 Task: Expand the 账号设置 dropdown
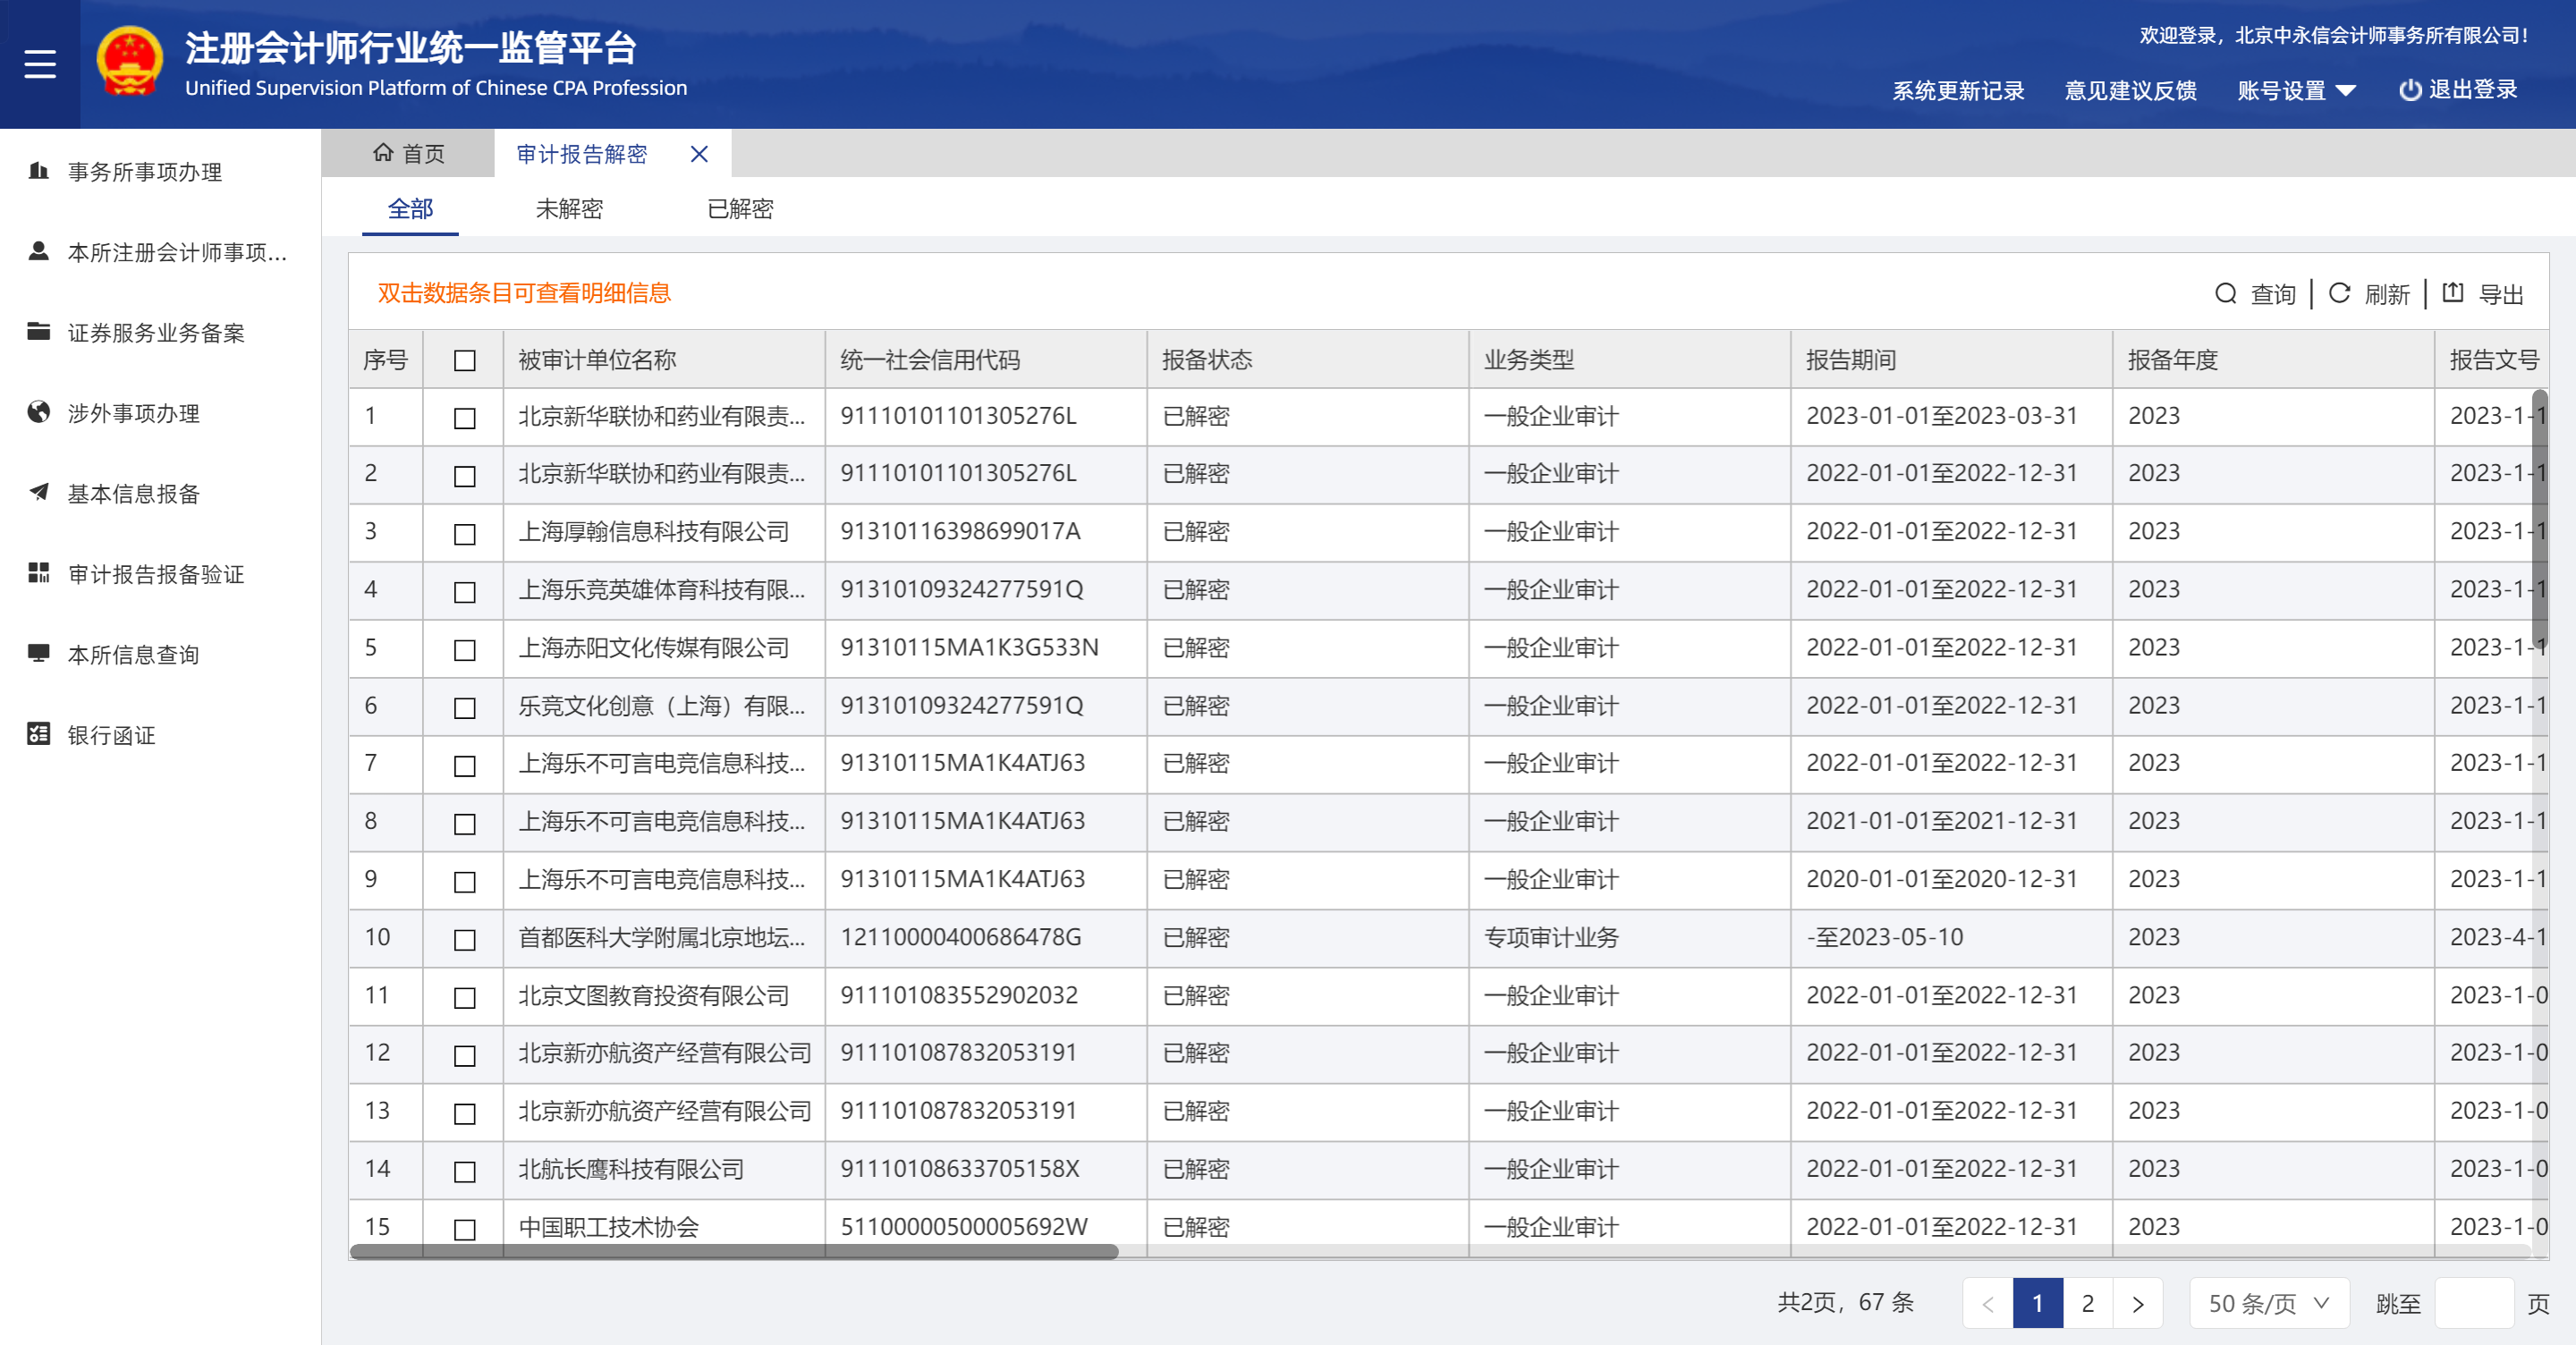(2296, 90)
